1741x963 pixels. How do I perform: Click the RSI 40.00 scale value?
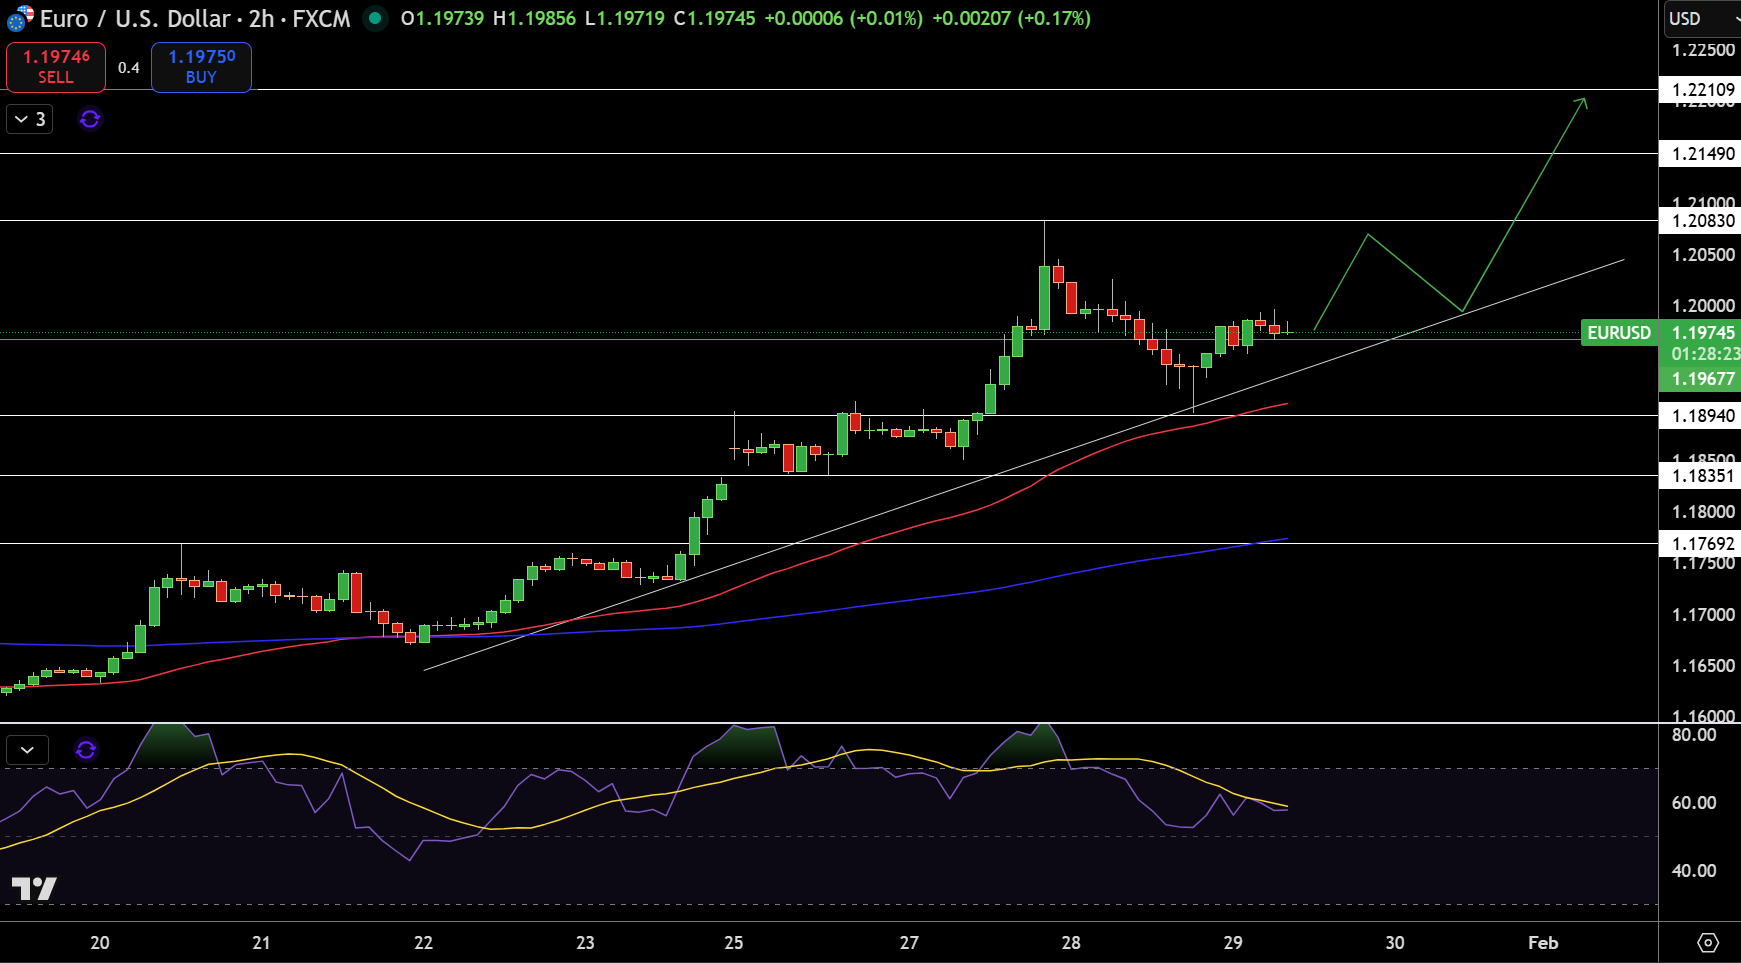1694,871
